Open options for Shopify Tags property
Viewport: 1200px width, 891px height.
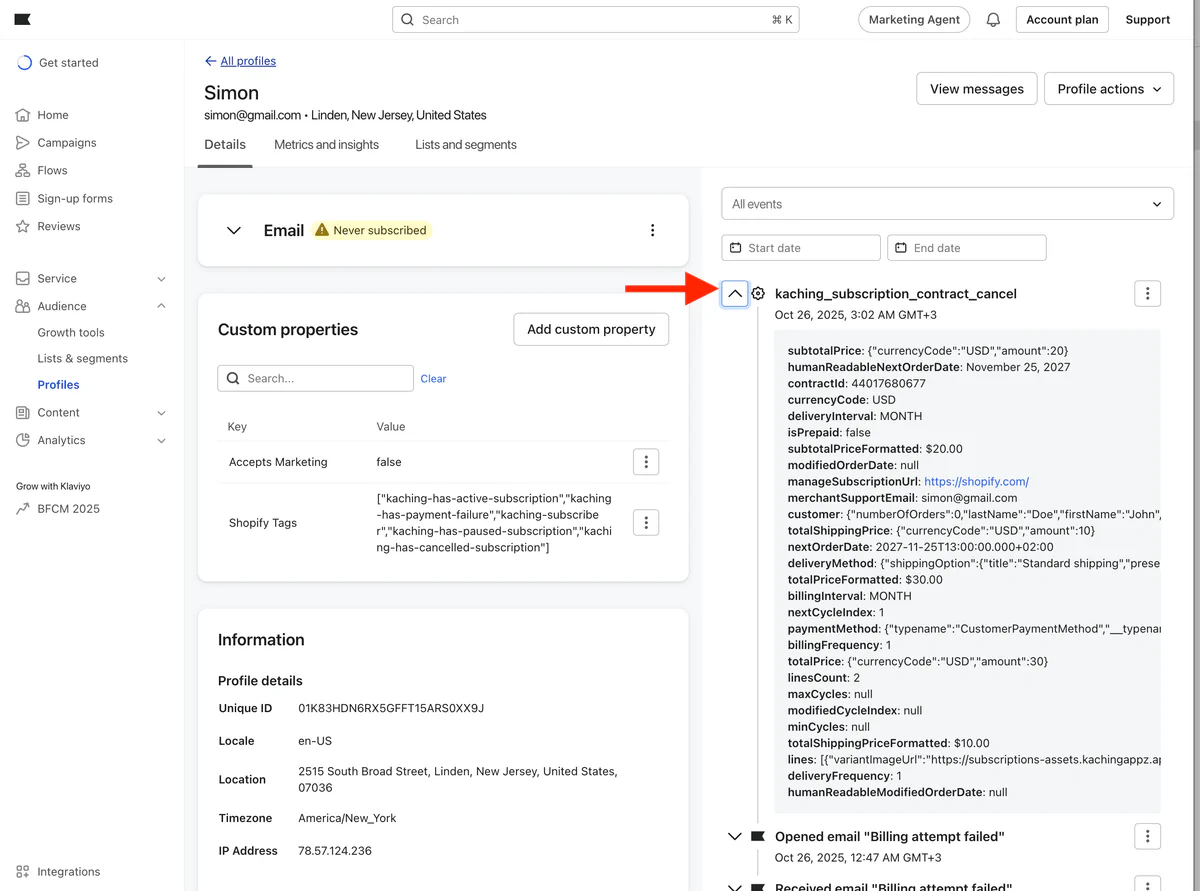[x=646, y=522]
